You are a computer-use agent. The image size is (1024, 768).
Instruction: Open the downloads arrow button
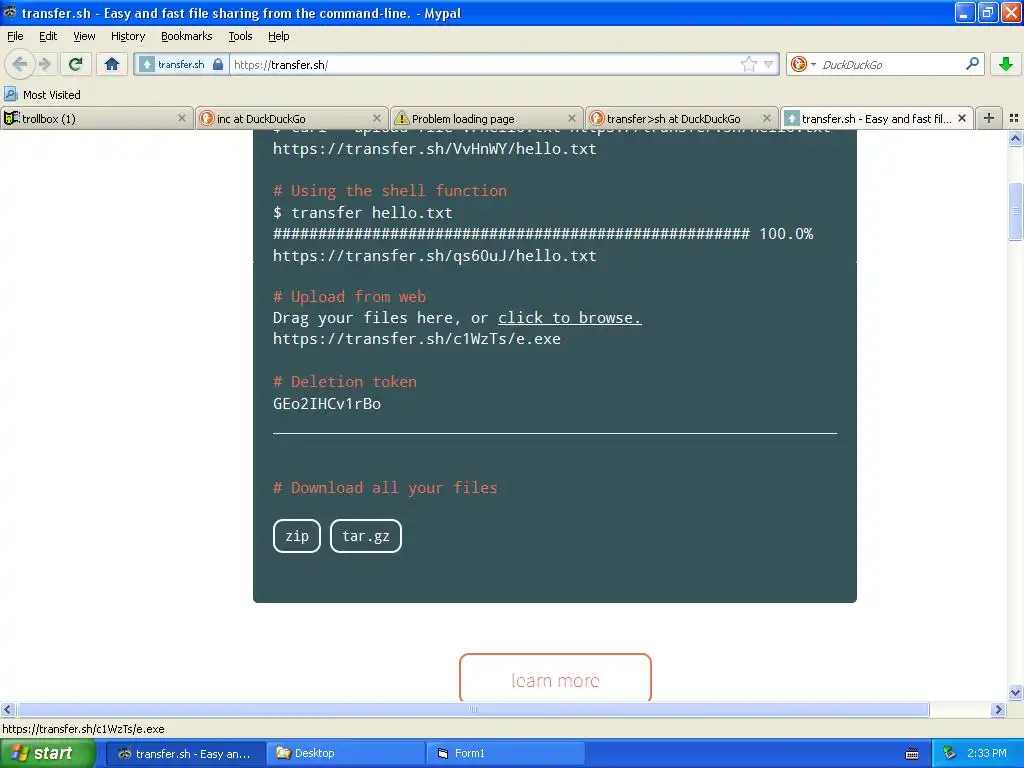pyautogui.click(x=1006, y=64)
